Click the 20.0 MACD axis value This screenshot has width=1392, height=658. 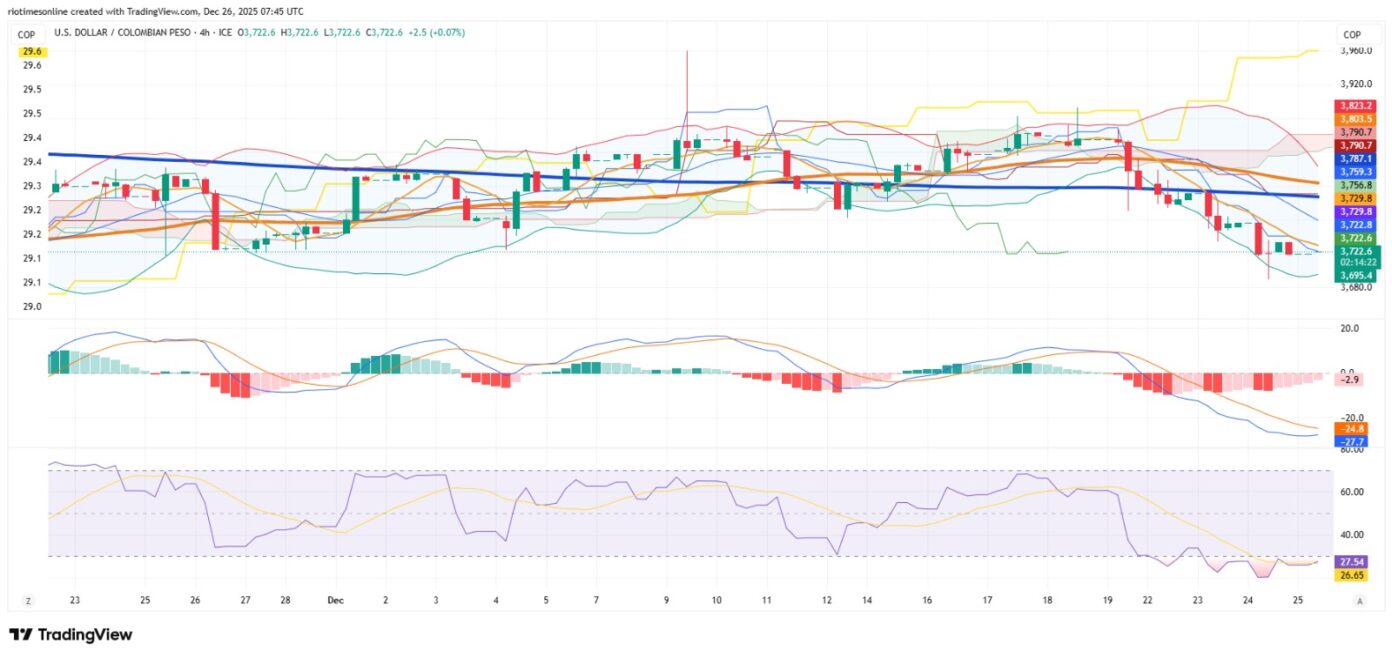point(1349,328)
